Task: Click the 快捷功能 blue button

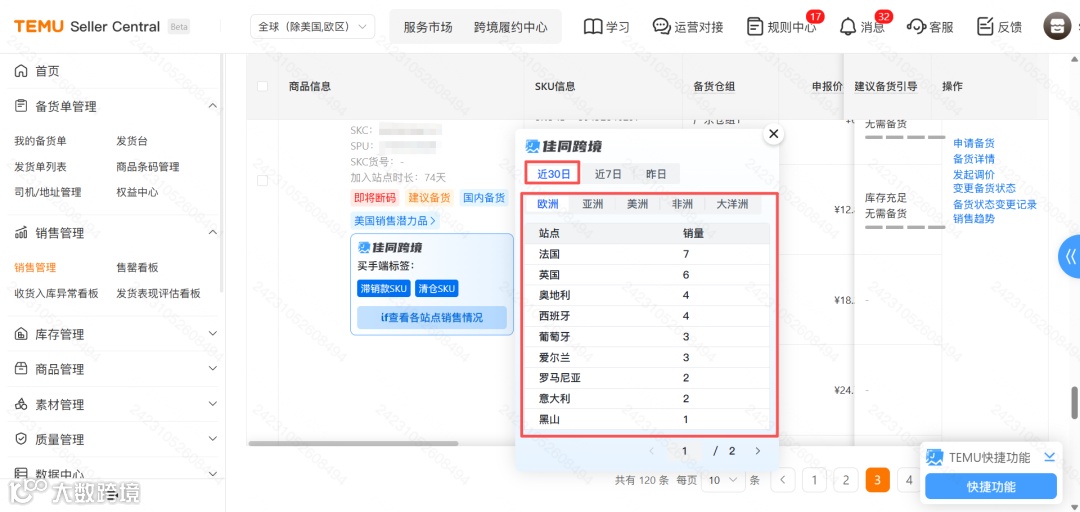Action: (x=990, y=487)
